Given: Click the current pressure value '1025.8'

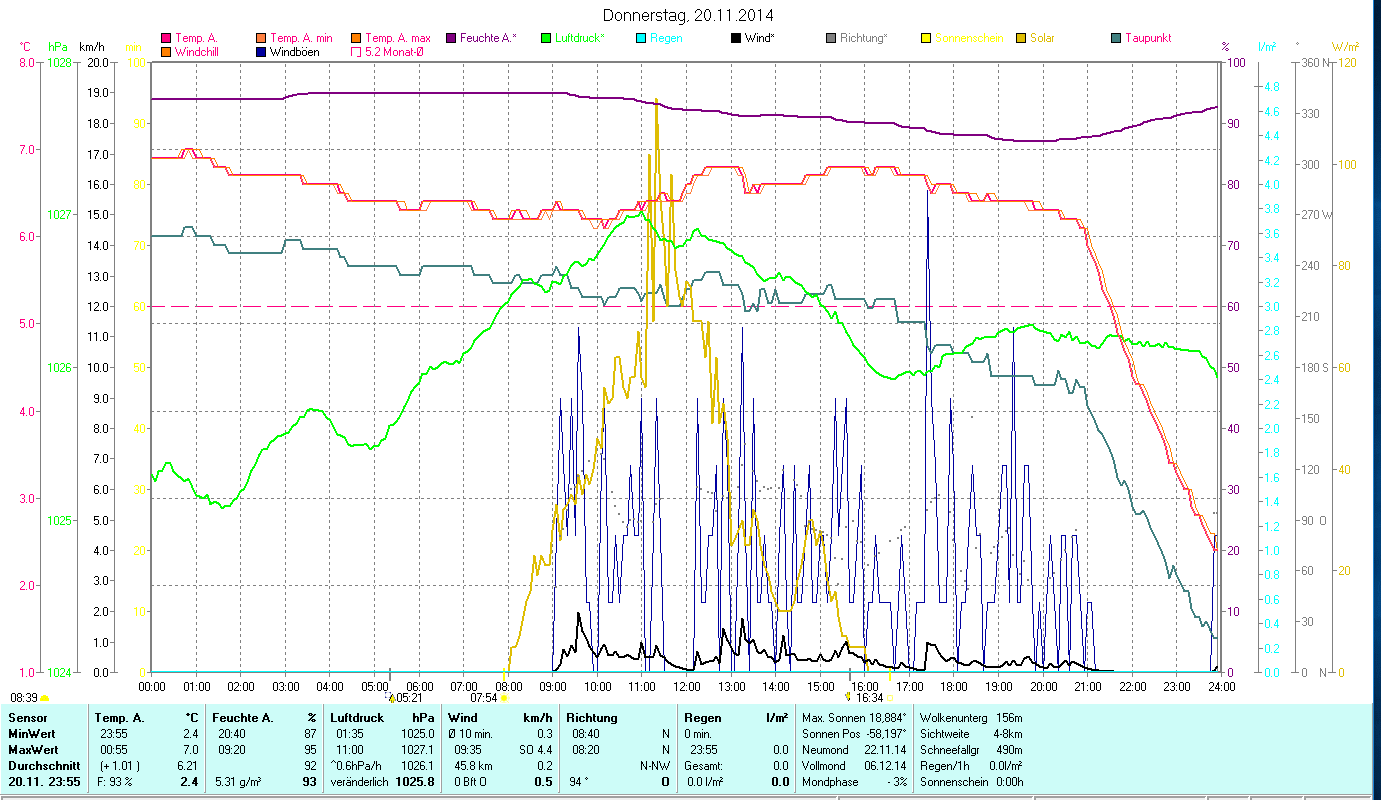Looking at the screenshot, I should coord(417,782).
